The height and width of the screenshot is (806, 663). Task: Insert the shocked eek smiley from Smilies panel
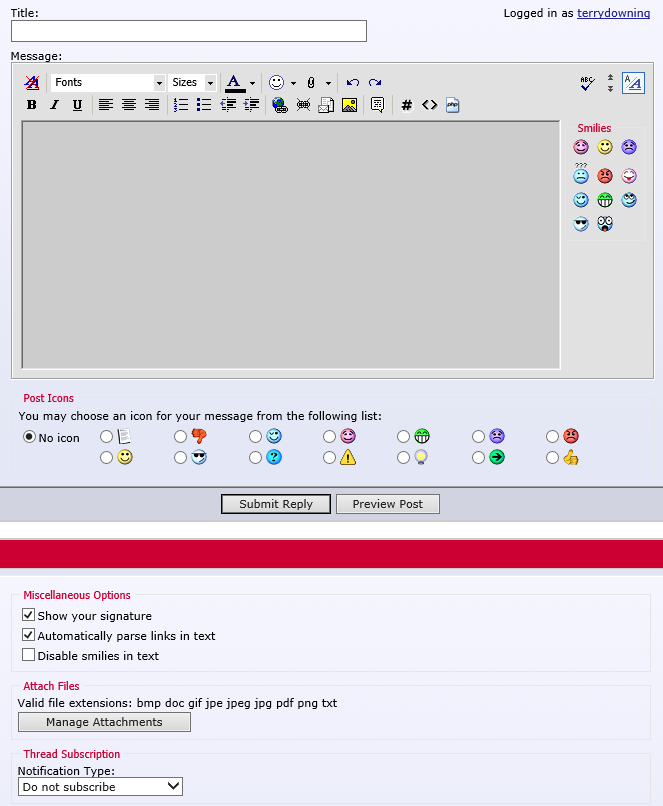pos(605,224)
